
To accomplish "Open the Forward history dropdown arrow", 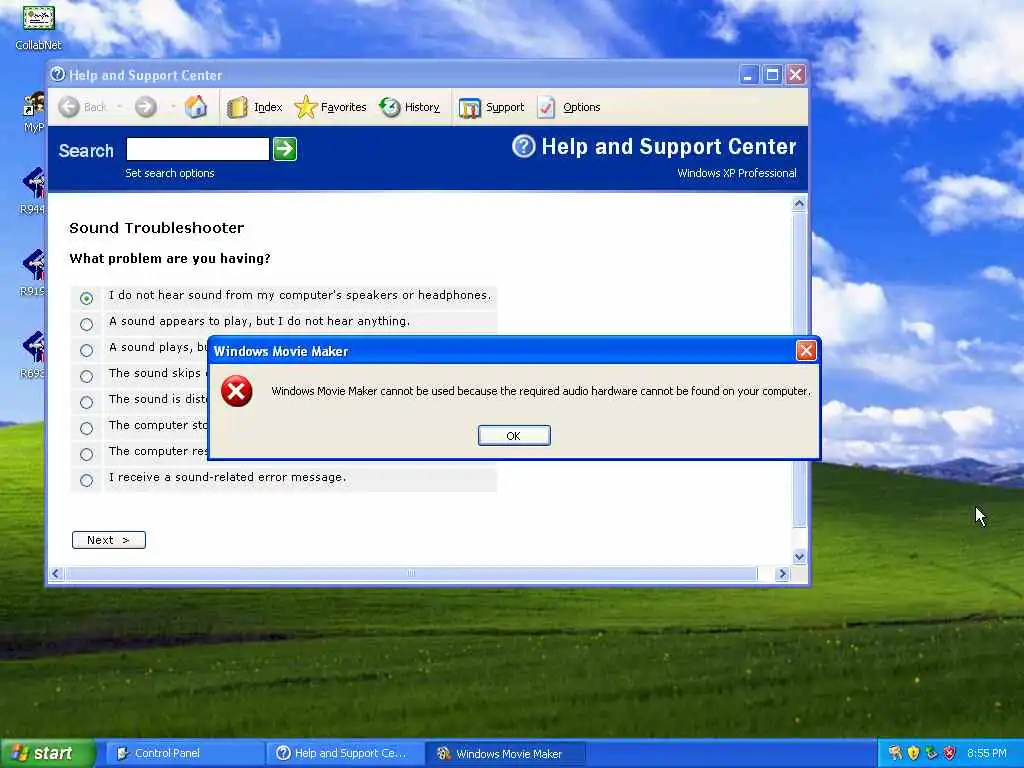I will click(x=173, y=106).
